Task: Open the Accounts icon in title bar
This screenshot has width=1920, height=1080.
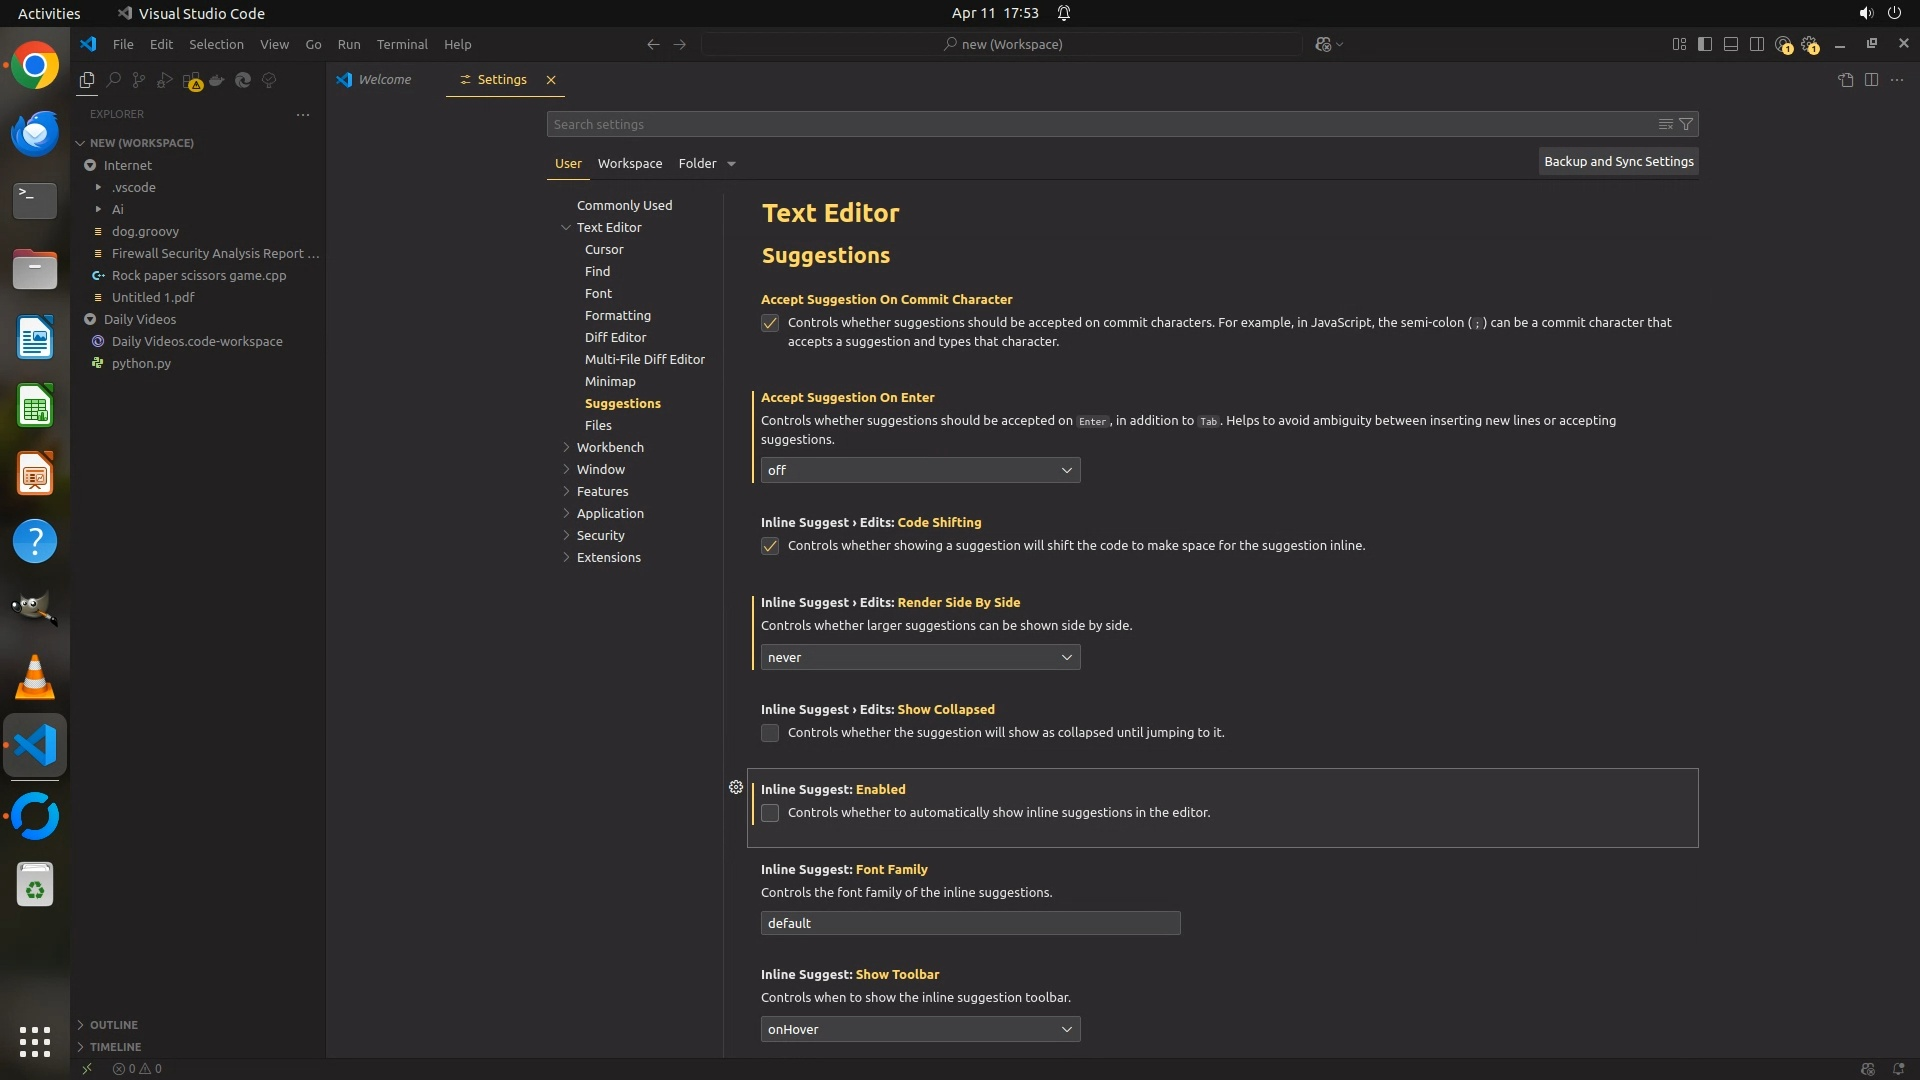Action: (x=1783, y=44)
